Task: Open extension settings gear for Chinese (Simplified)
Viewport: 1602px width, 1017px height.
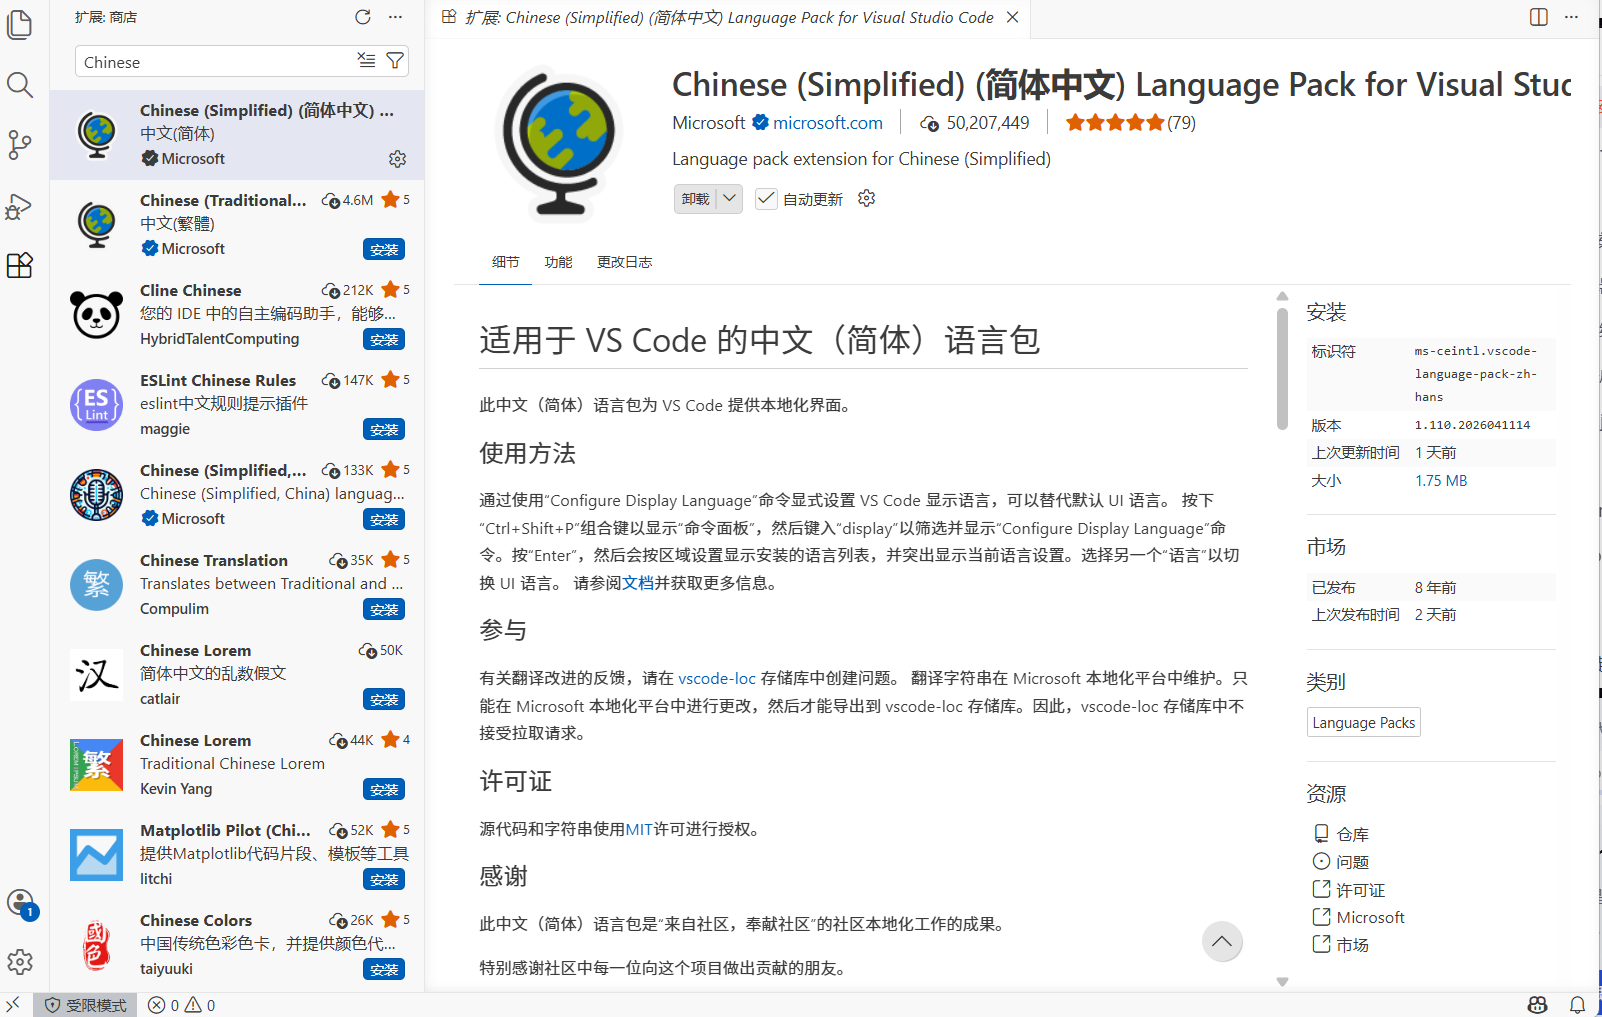Action: tap(397, 158)
